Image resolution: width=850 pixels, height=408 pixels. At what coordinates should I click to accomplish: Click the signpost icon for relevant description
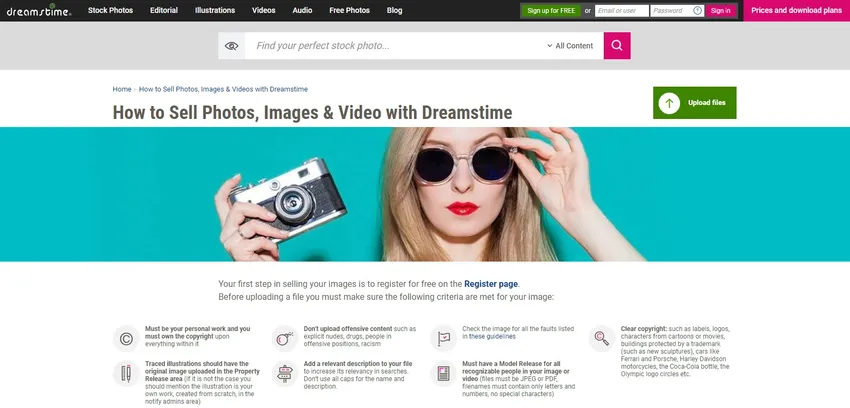tap(285, 374)
